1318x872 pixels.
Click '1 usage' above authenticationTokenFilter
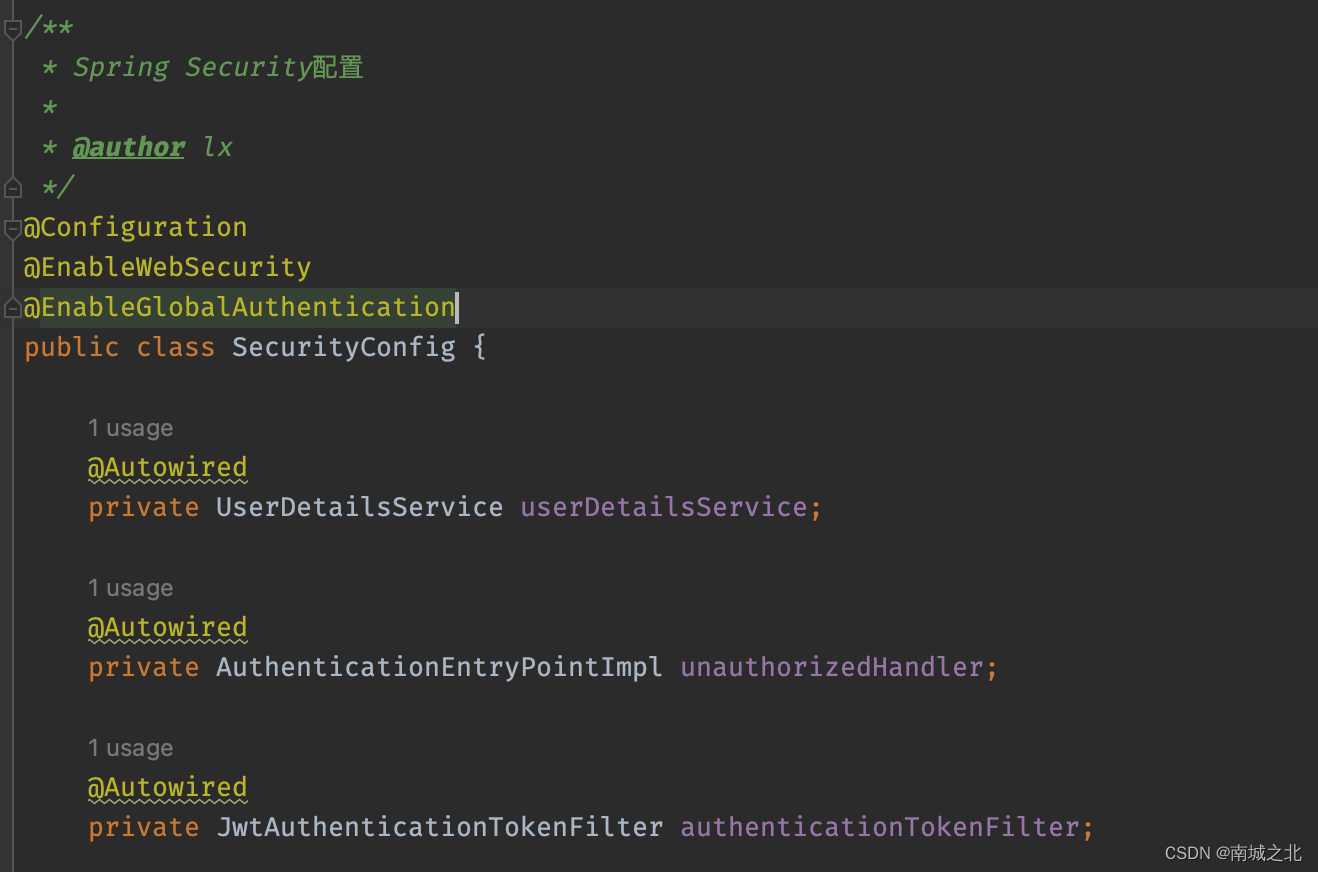[130, 747]
